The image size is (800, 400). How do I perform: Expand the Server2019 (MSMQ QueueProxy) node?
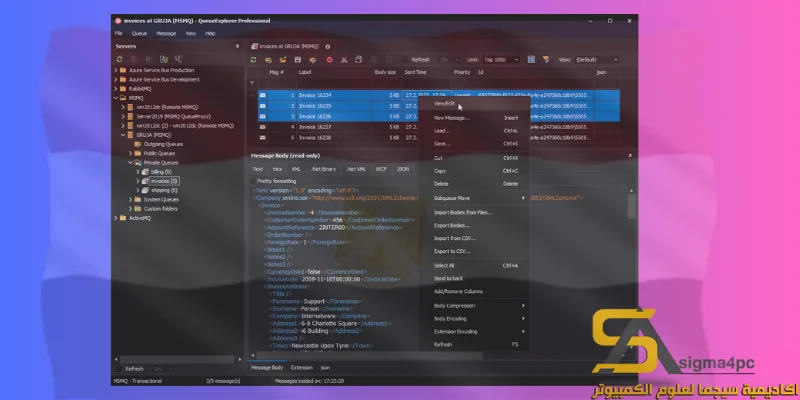(x=123, y=116)
